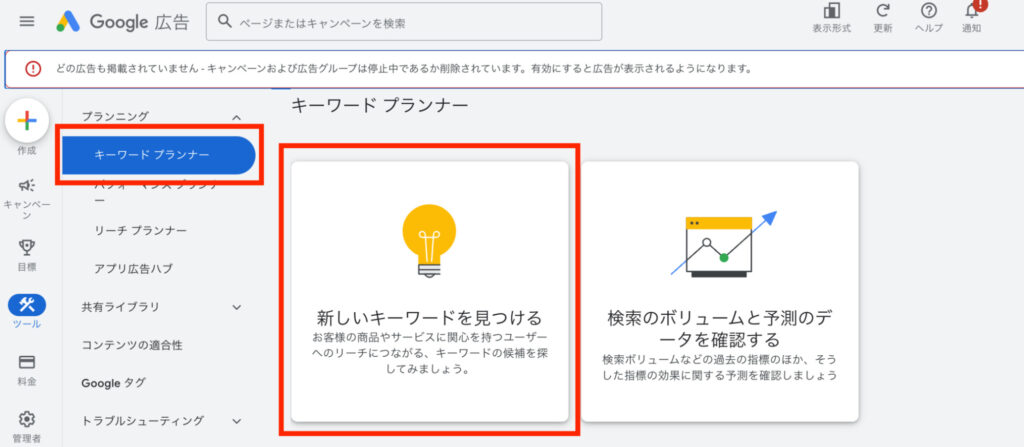The width and height of the screenshot is (1024, 447).
Task: Open リーチ プランナー
Action: click(140, 231)
